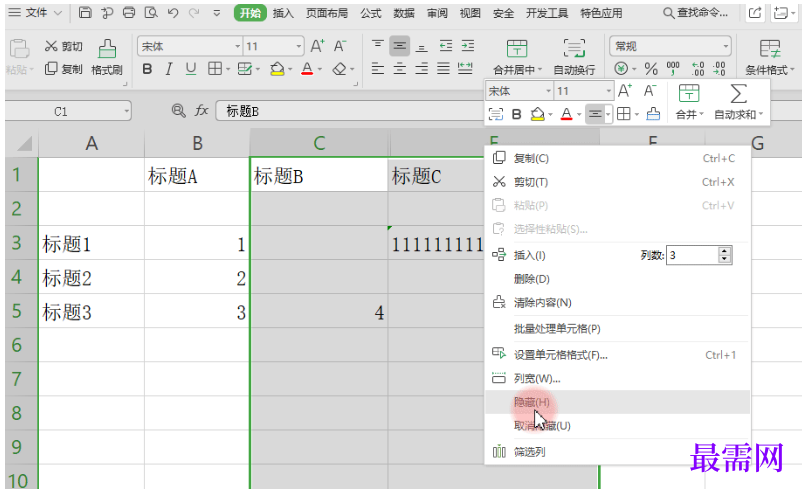Expand the Name Box dropdown showing C1
Screen dimensions: 802x489
[x=126, y=111]
